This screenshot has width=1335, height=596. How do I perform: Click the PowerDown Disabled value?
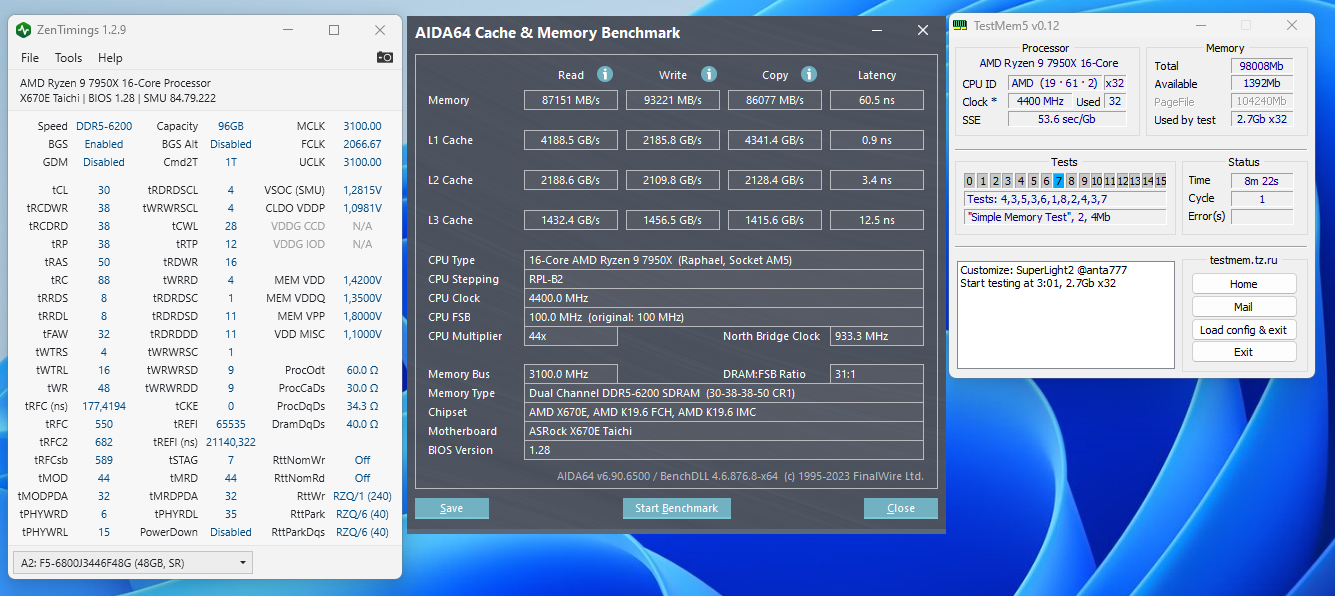pos(231,532)
